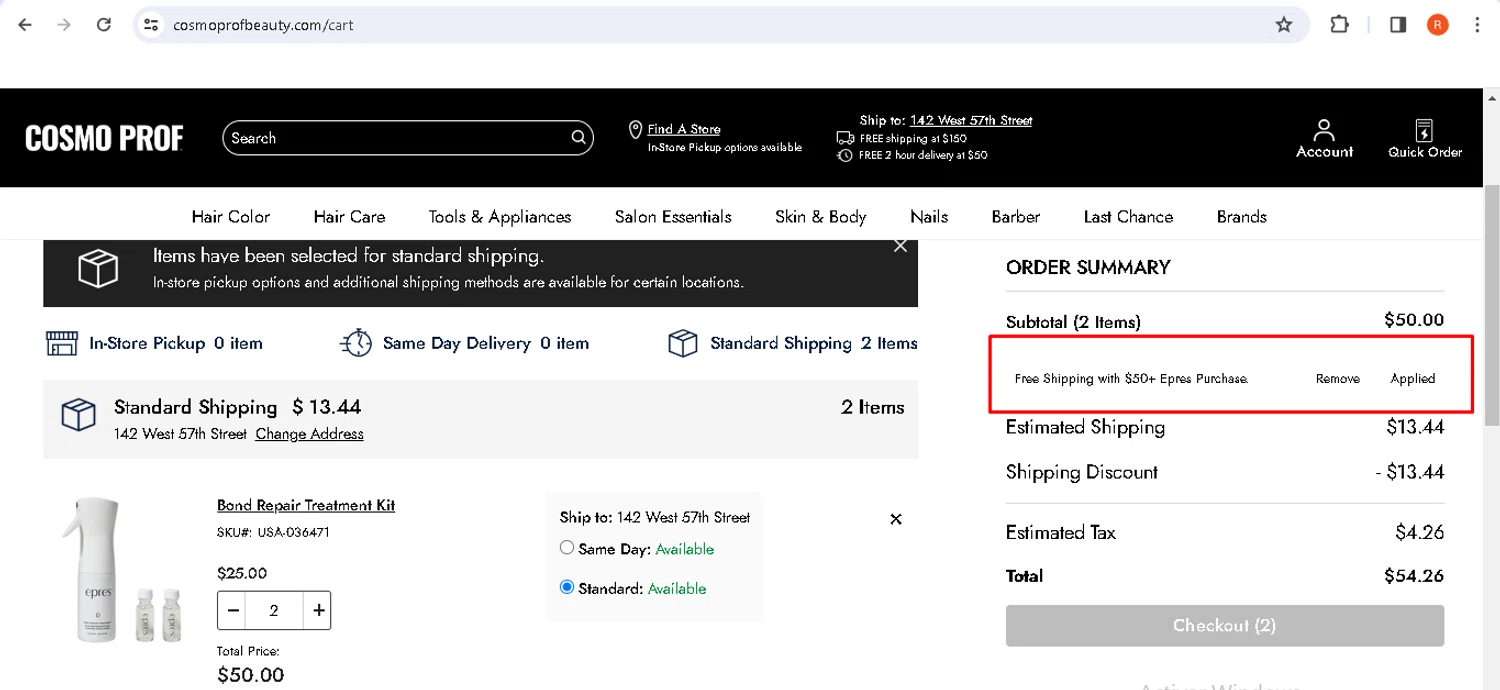
Task: Click the Find A Store location pin
Action: 634,131
